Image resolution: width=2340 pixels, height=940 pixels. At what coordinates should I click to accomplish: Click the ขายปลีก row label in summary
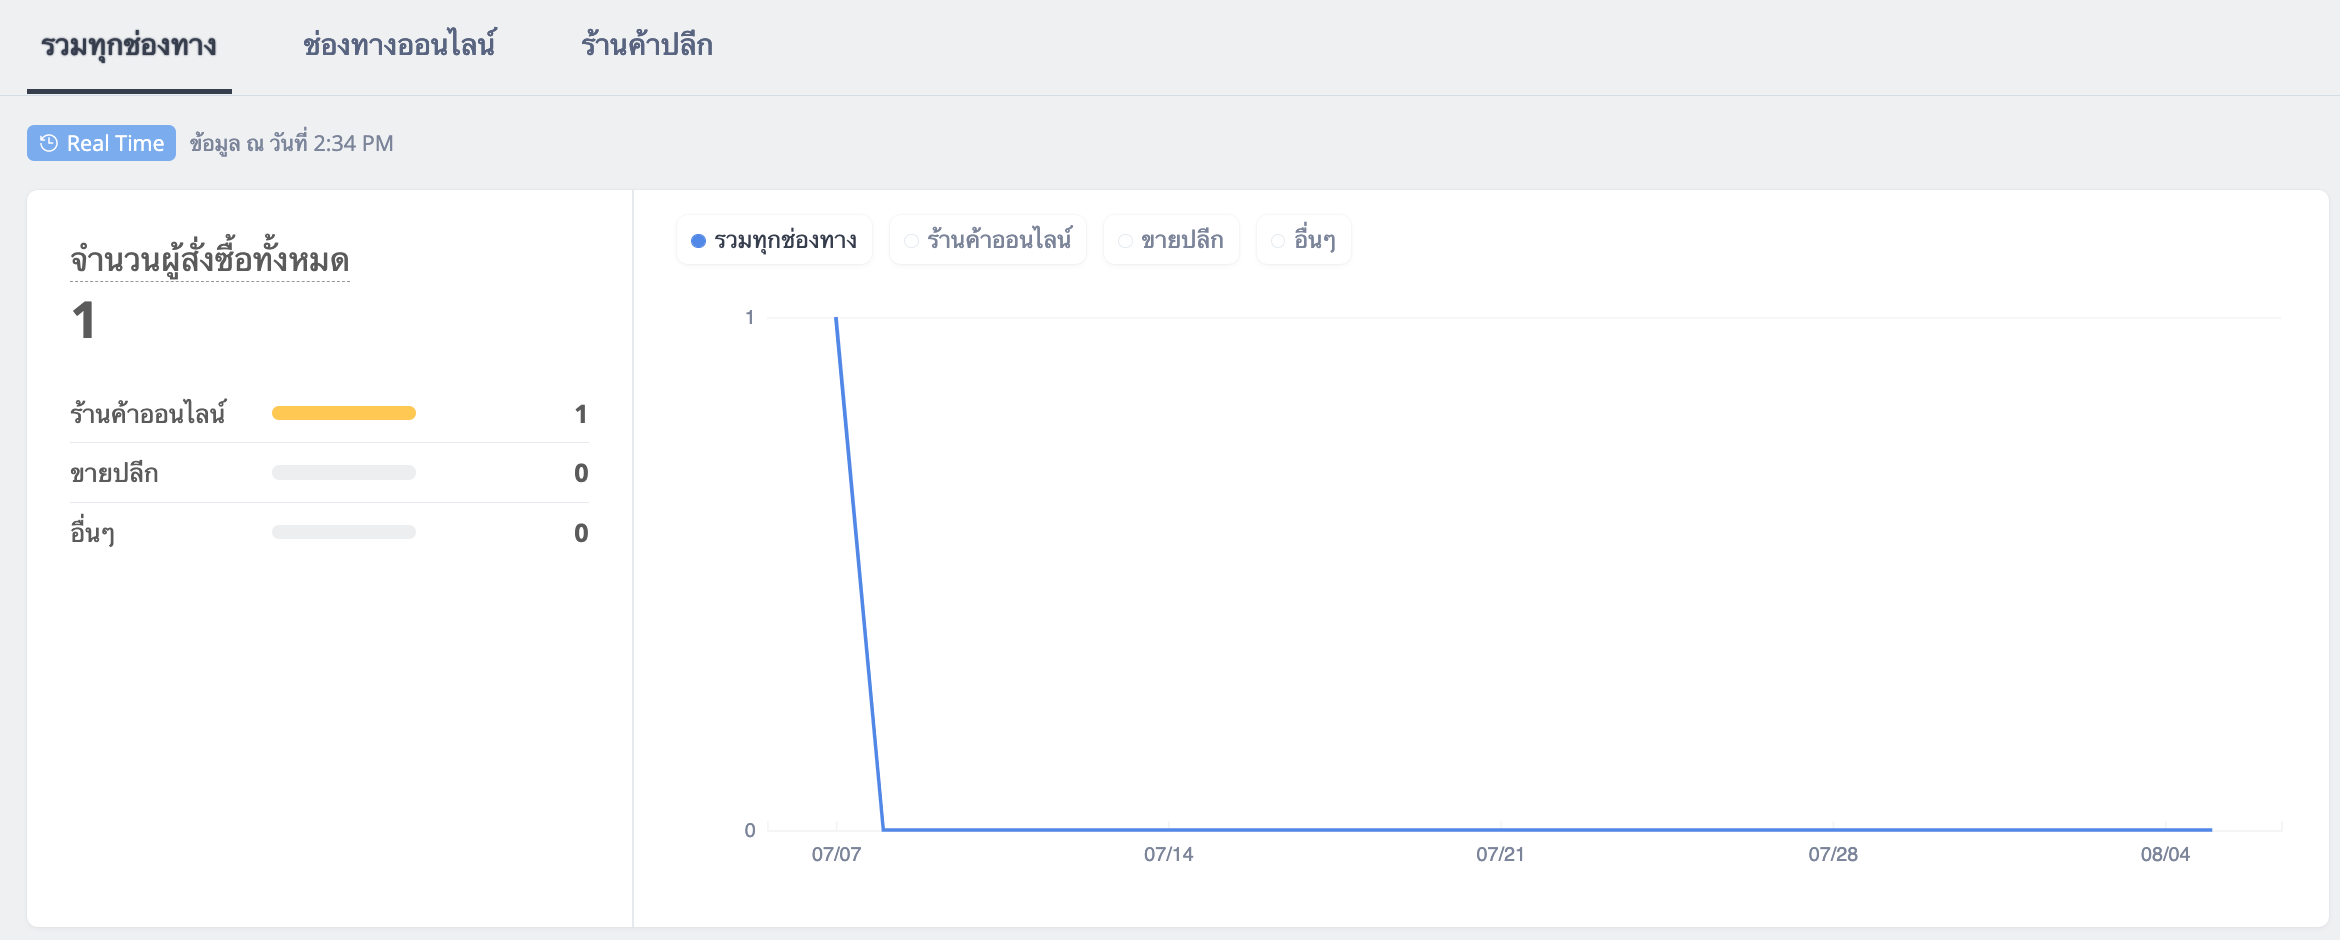[x=114, y=473]
